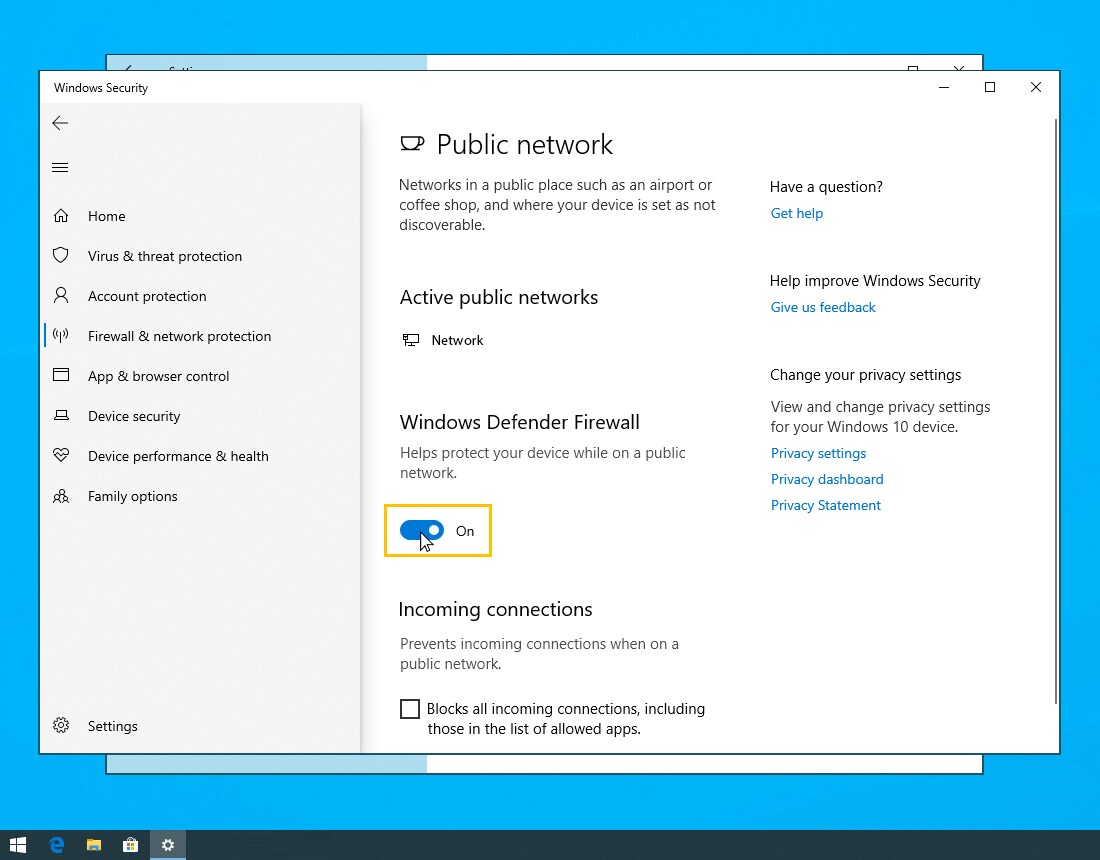1100x860 pixels.
Task: Click the Incoming connections heading
Action: coord(495,609)
